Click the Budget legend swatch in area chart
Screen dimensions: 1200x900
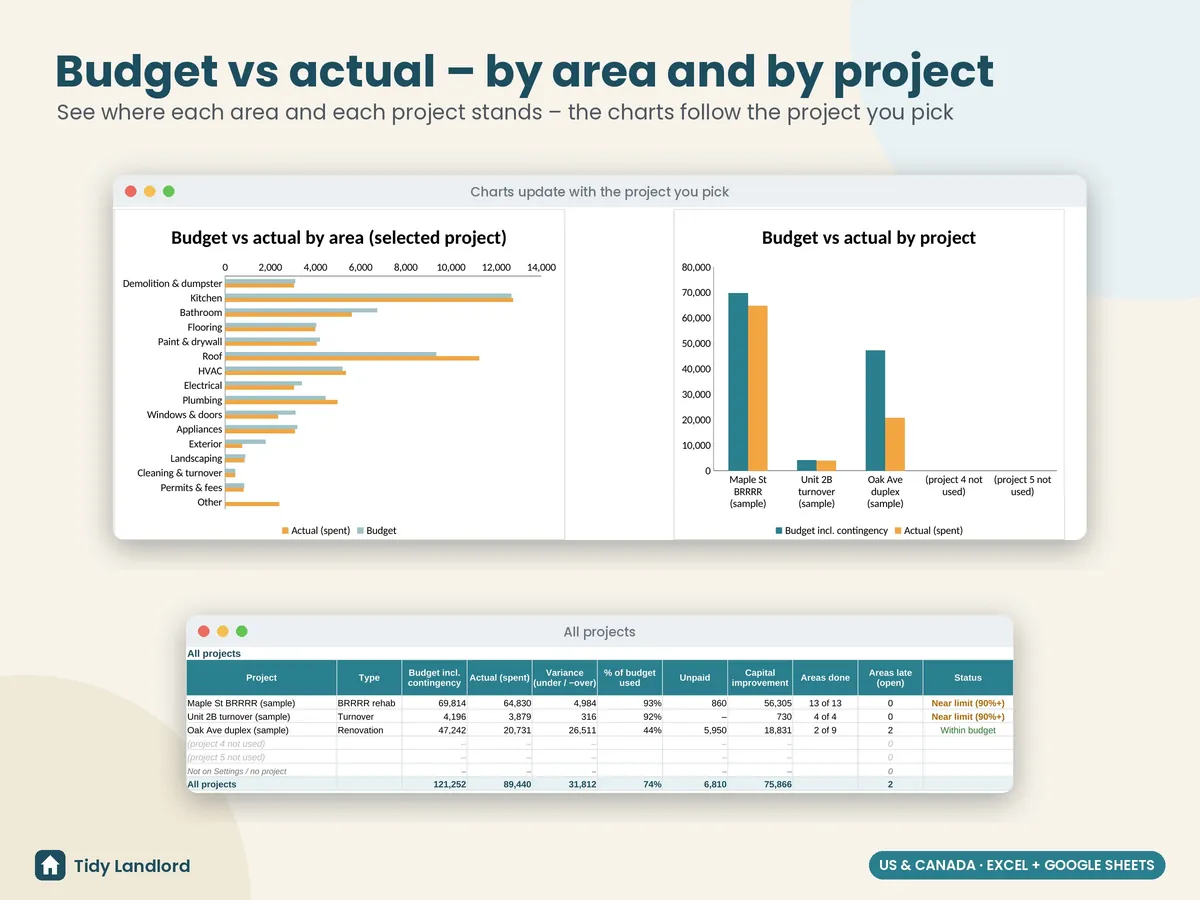(361, 530)
